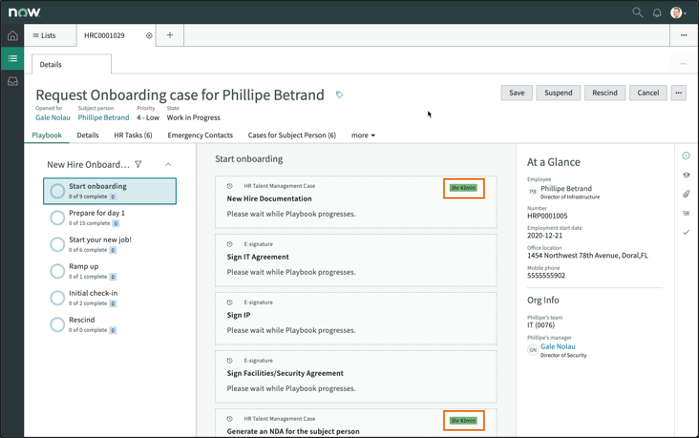Viewport: 699px width, 438px height.
Task: Suspend the onboarding case
Action: click(x=558, y=93)
